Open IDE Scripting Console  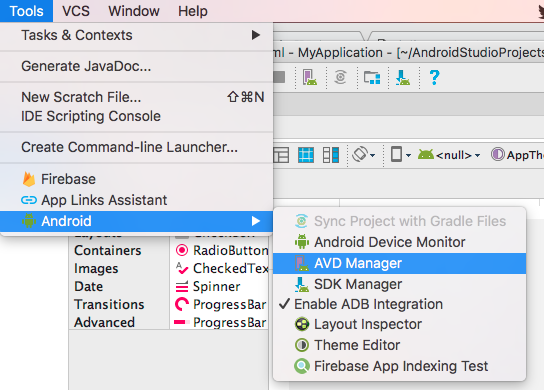coord(136,116)
